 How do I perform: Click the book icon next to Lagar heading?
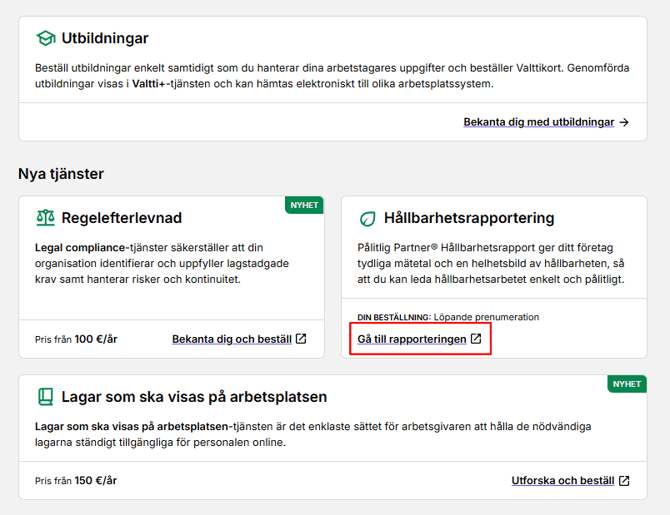(45, 397)
